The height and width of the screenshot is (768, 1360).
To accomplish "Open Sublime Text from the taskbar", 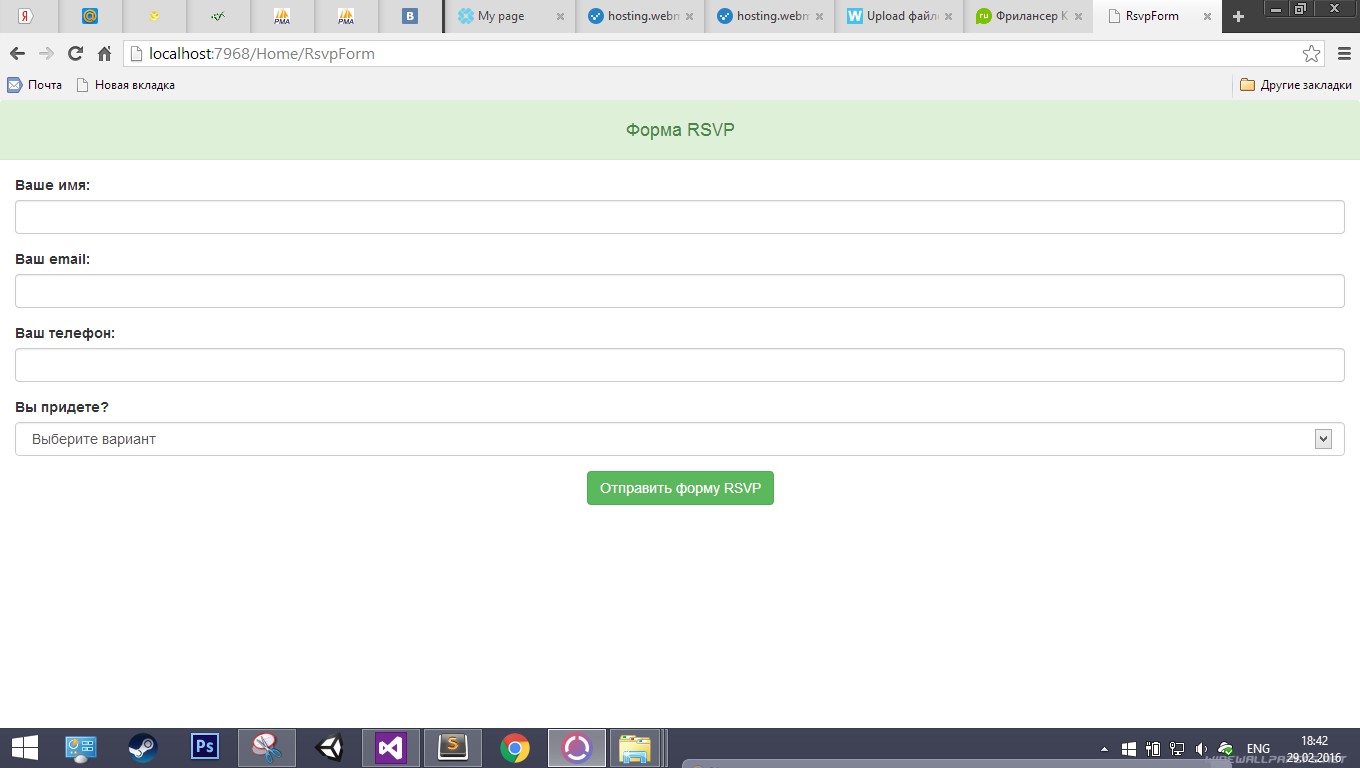I will (x=453, y=748).
